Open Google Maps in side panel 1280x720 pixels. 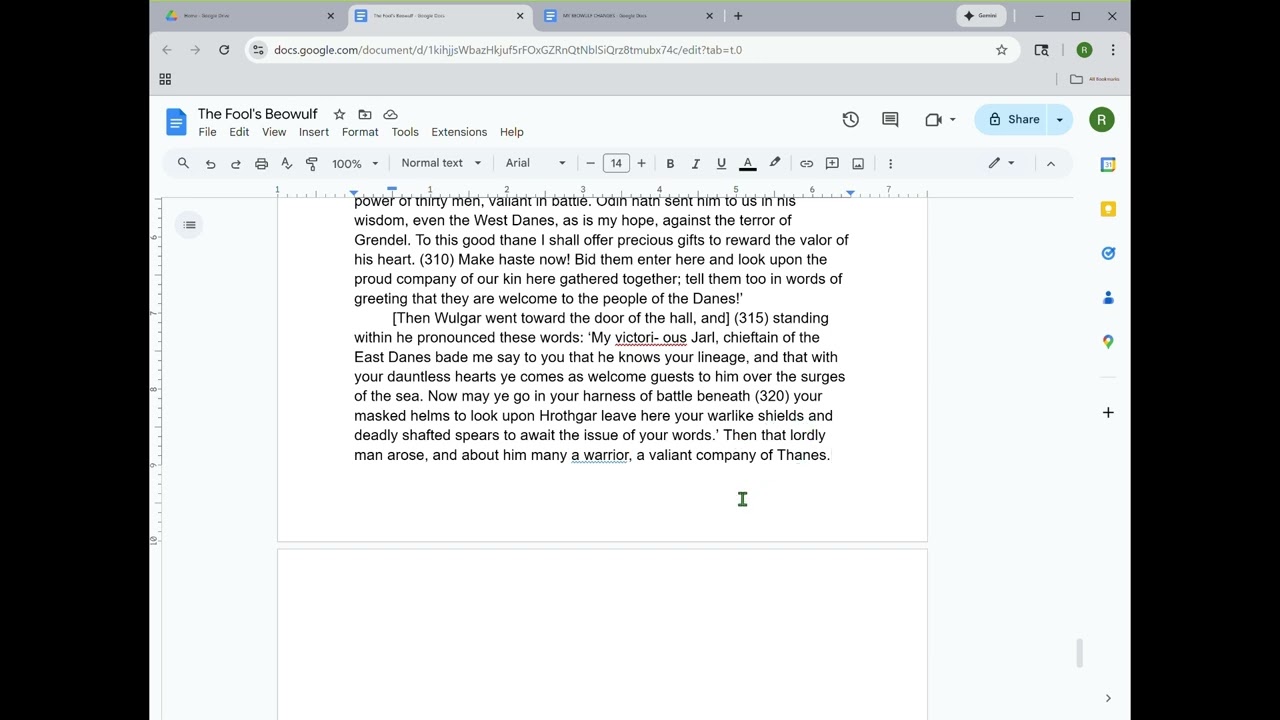click(1108, 342)
